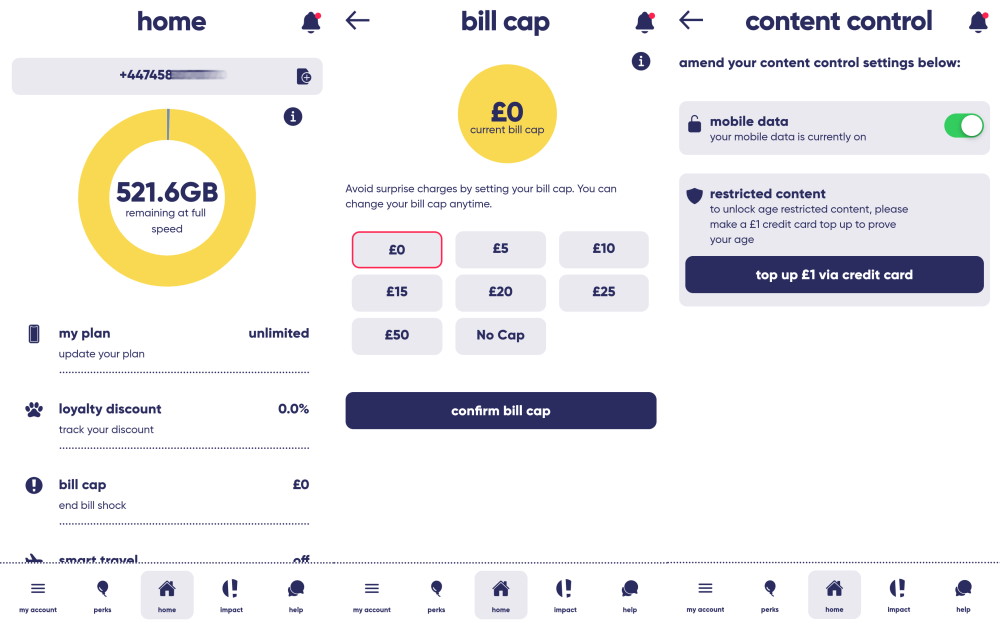
Task: Confirm the bill cap selection
Action: pyautogui.click(x=501, y=411)
